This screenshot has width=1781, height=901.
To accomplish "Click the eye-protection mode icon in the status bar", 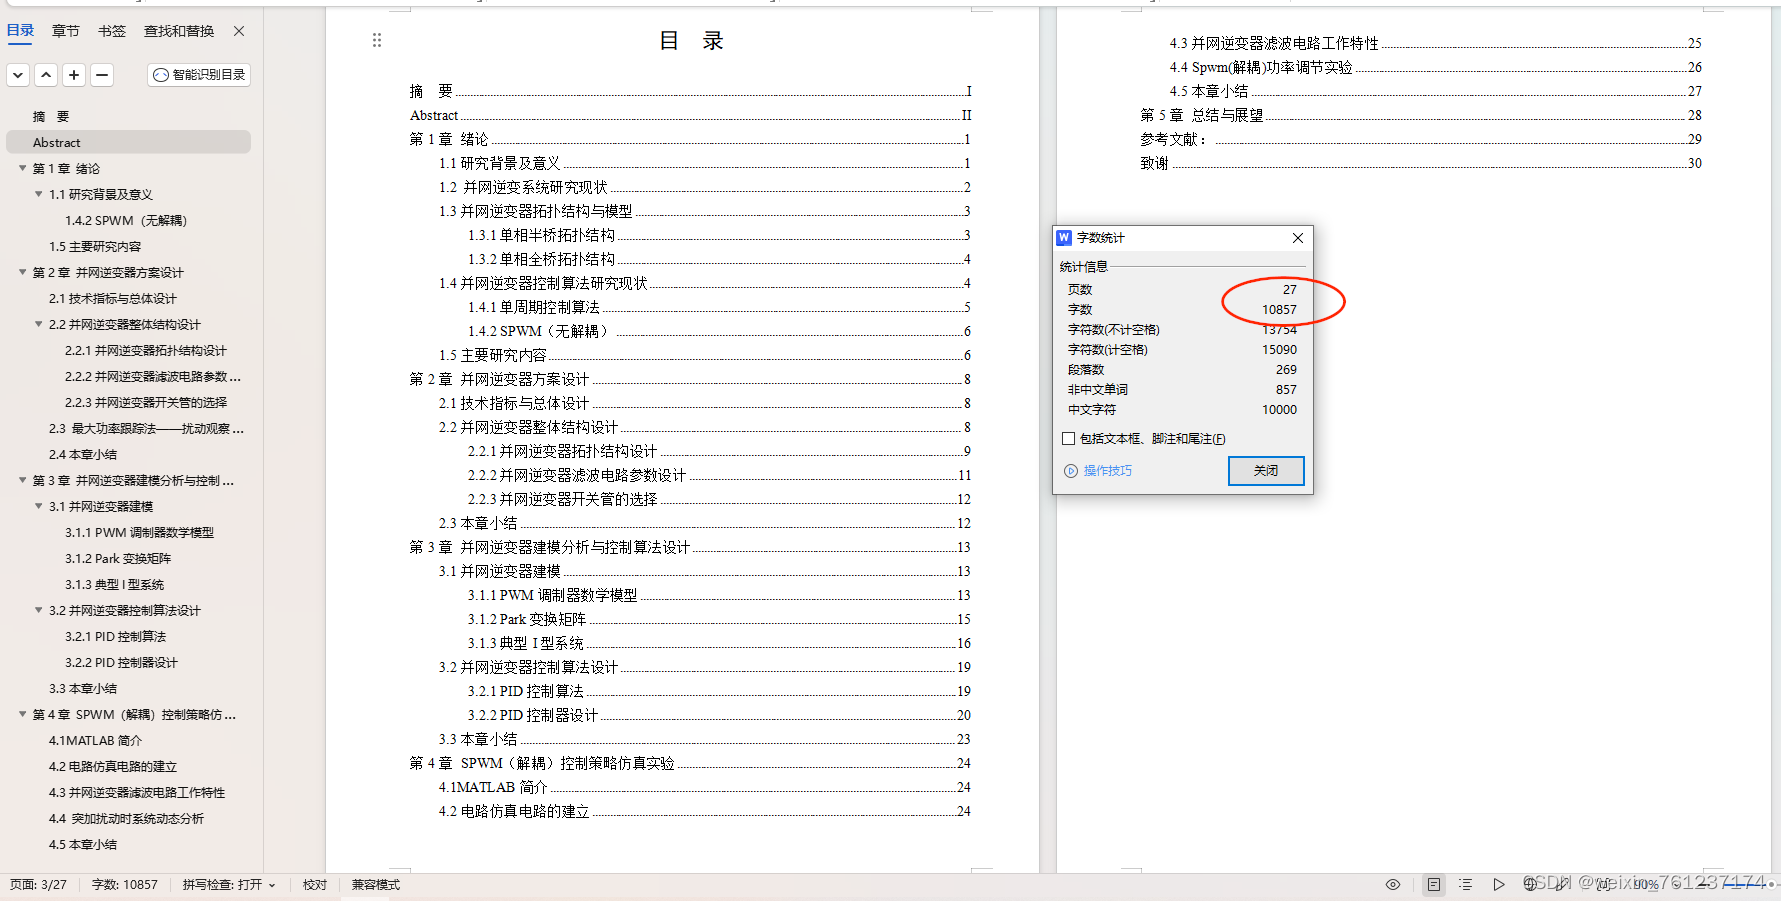I will tap(1392, 885).
